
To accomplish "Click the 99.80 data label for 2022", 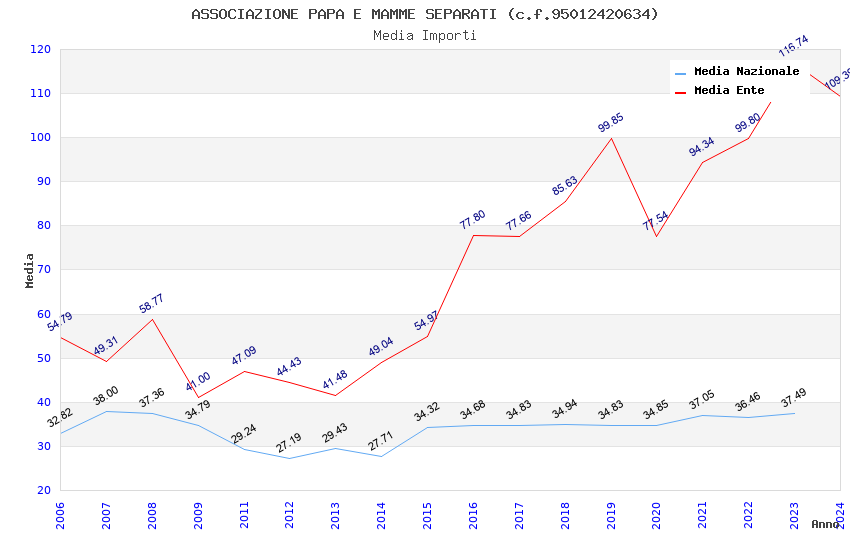I will point(748,122).
